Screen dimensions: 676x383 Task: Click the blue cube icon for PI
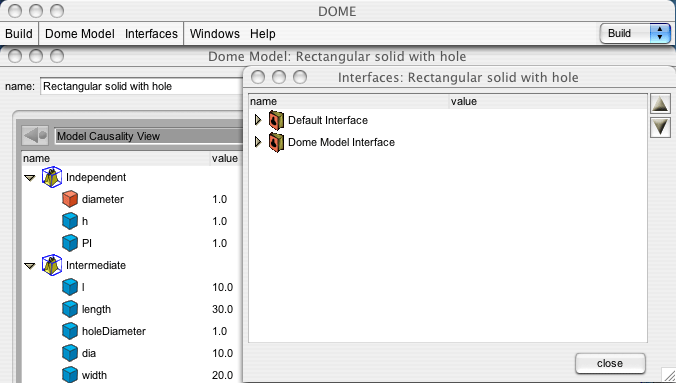(x=70, y=243)
